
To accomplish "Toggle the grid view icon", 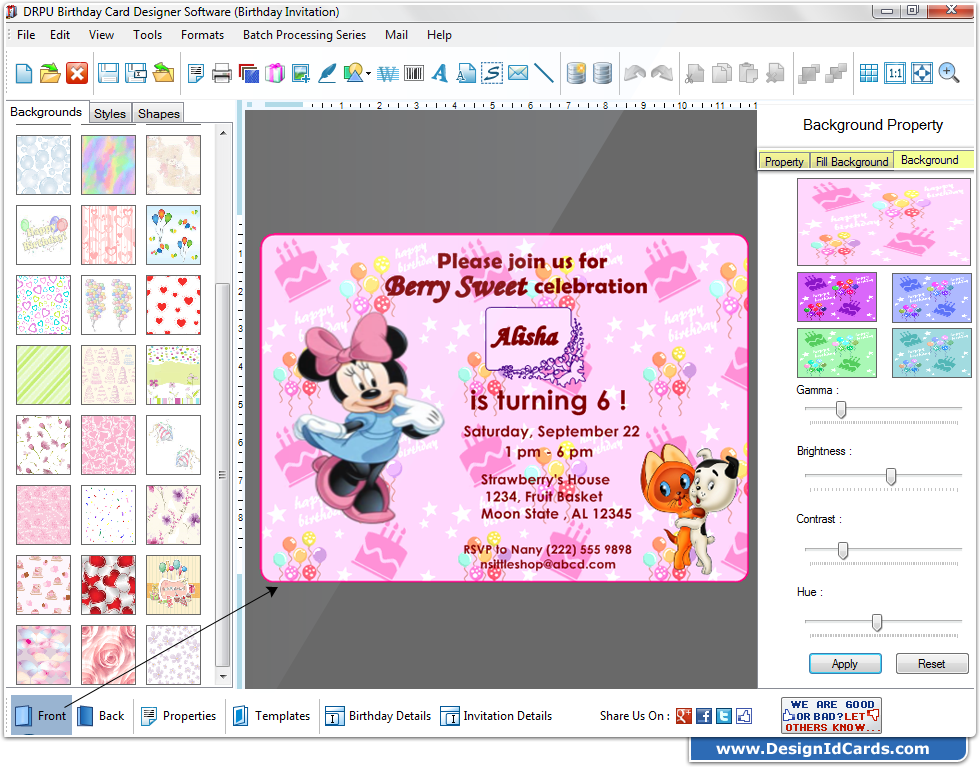I will [x=869, y=73].
